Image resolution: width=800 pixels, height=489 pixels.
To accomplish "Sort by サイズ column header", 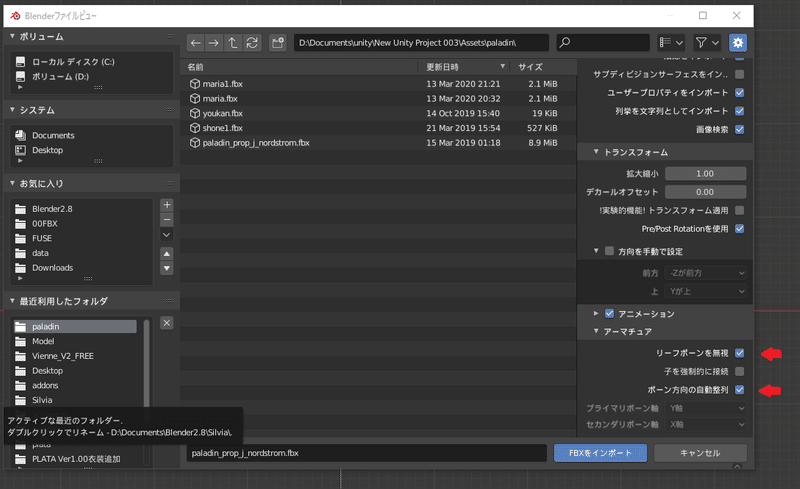I will pos(531,67).
